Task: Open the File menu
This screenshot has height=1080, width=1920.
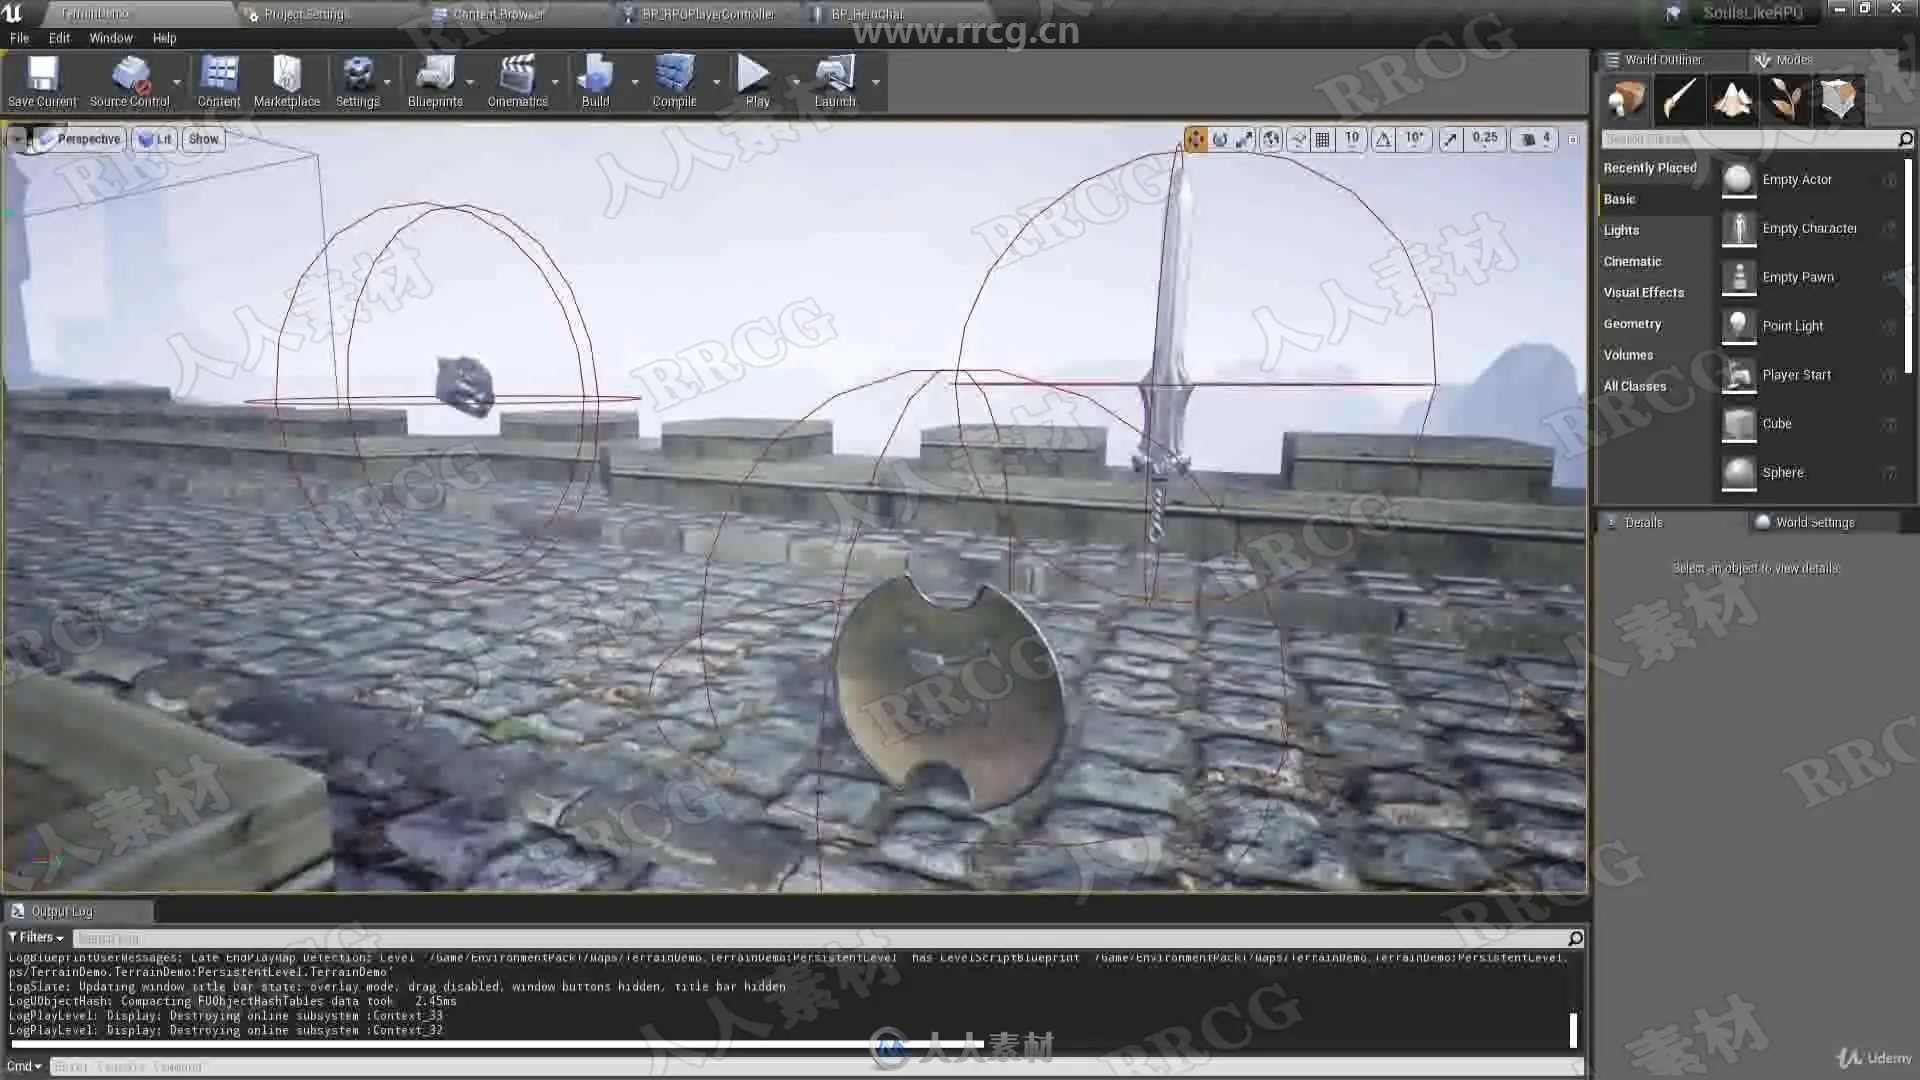Action: (19, 38)
